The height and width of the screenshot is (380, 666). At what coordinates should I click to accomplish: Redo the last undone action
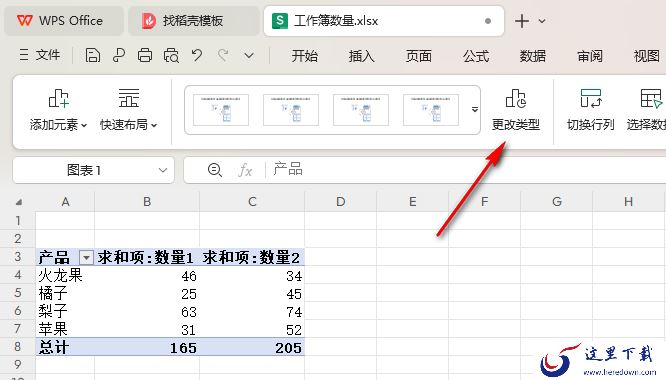coord(223,55)
